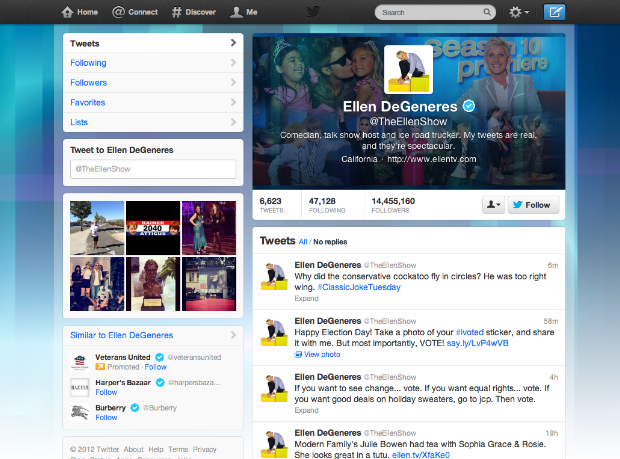Click the Harper's Bazaar avatar icon

tap(79, 387)
